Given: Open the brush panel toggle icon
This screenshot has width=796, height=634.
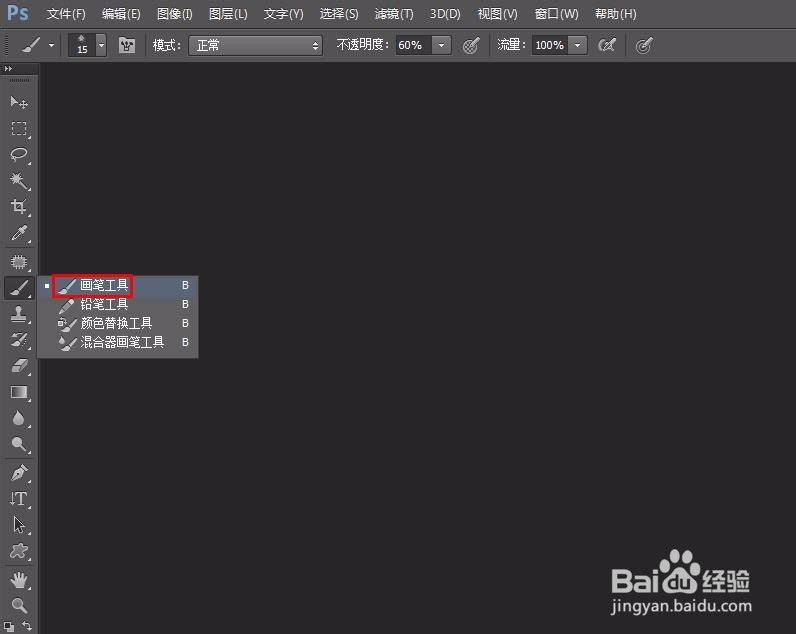Looking at the screenshot, I should click(x=126, y=46).
